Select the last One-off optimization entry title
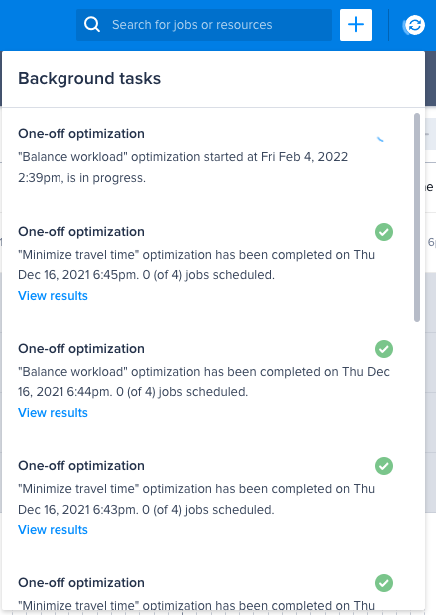The image size is (436, 615). coord(81,582)
